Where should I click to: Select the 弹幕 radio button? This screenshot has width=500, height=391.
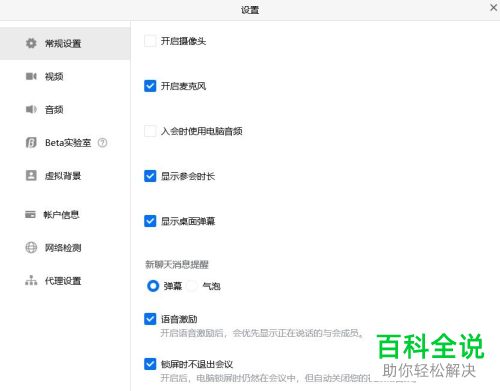point(153,286)
